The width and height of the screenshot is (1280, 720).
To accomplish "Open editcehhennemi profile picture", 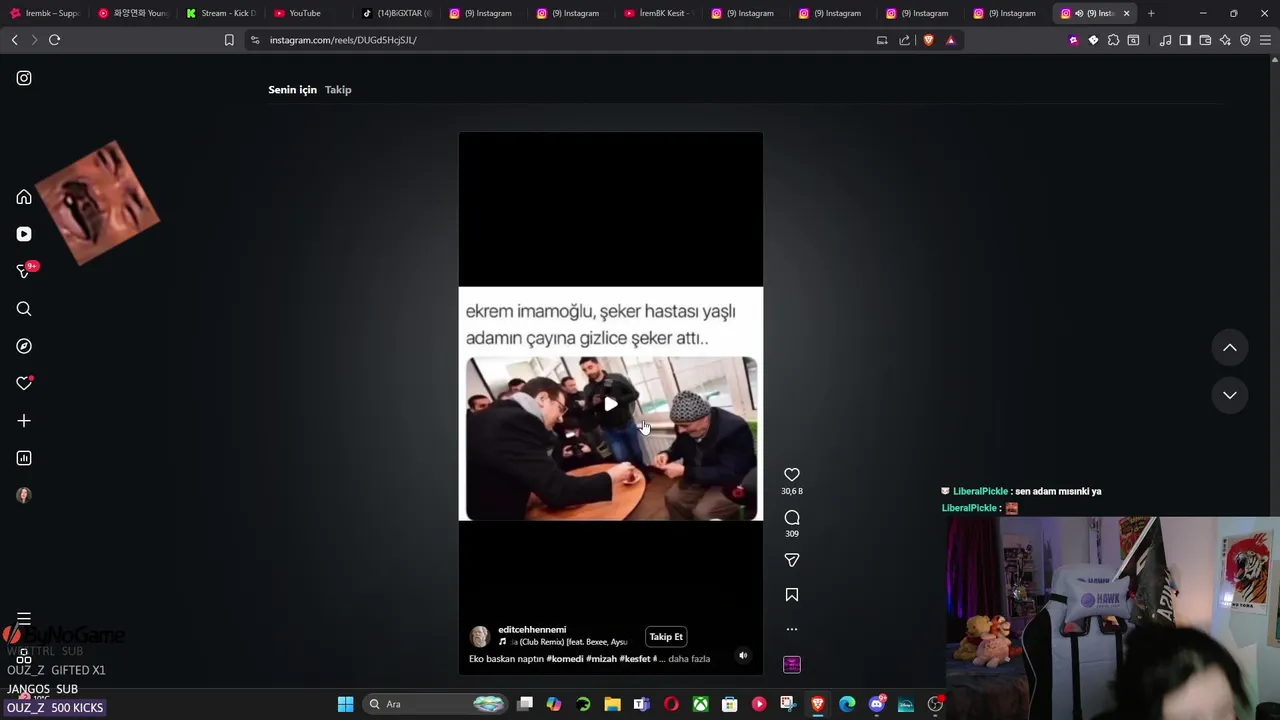I will (x=480, y=637).
